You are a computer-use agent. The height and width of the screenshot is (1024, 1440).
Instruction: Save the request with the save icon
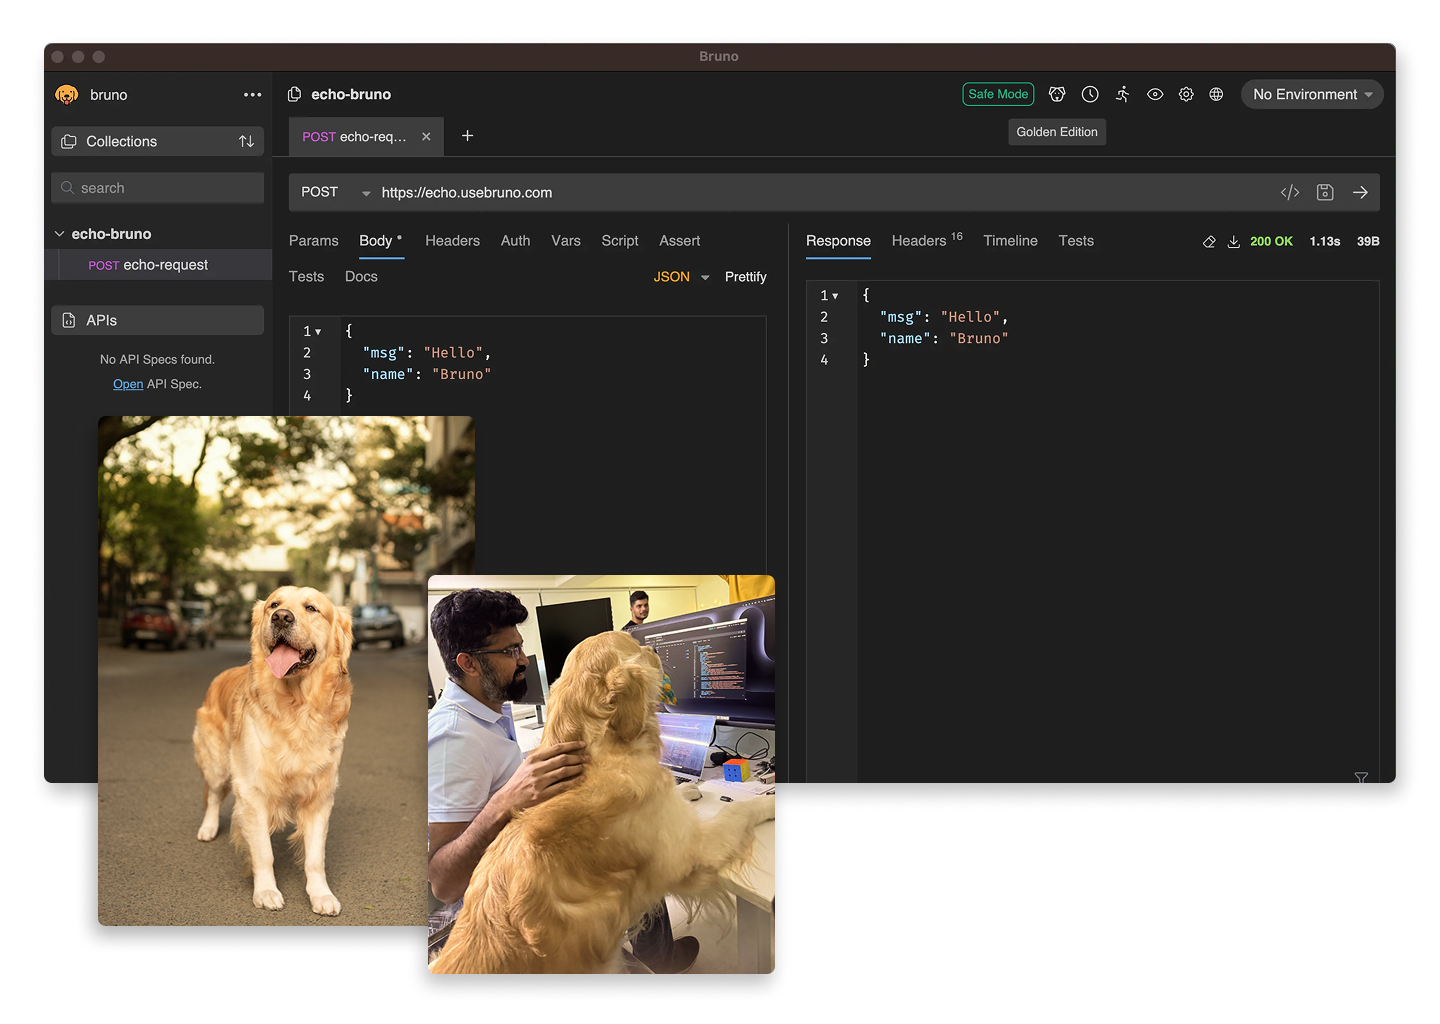pos(1325,192)
